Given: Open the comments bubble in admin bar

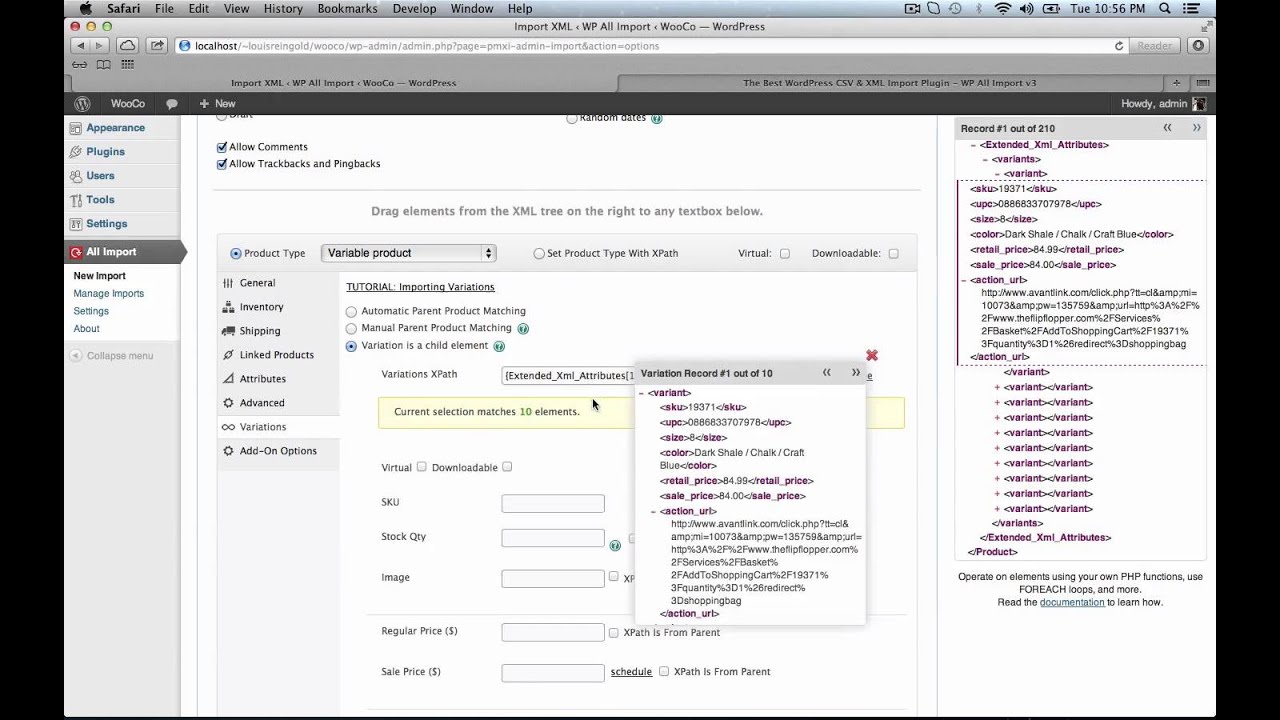Looking at the screenshot, I should (x=172, y=104).
